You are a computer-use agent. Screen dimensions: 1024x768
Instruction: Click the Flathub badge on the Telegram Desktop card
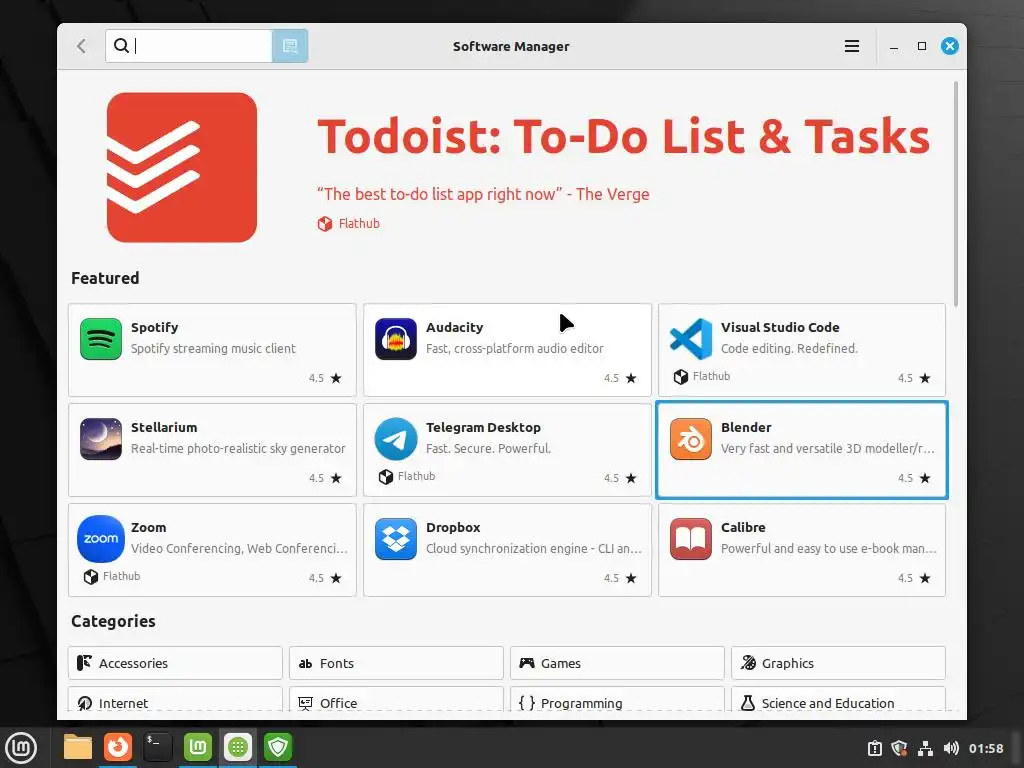[407, 477]
